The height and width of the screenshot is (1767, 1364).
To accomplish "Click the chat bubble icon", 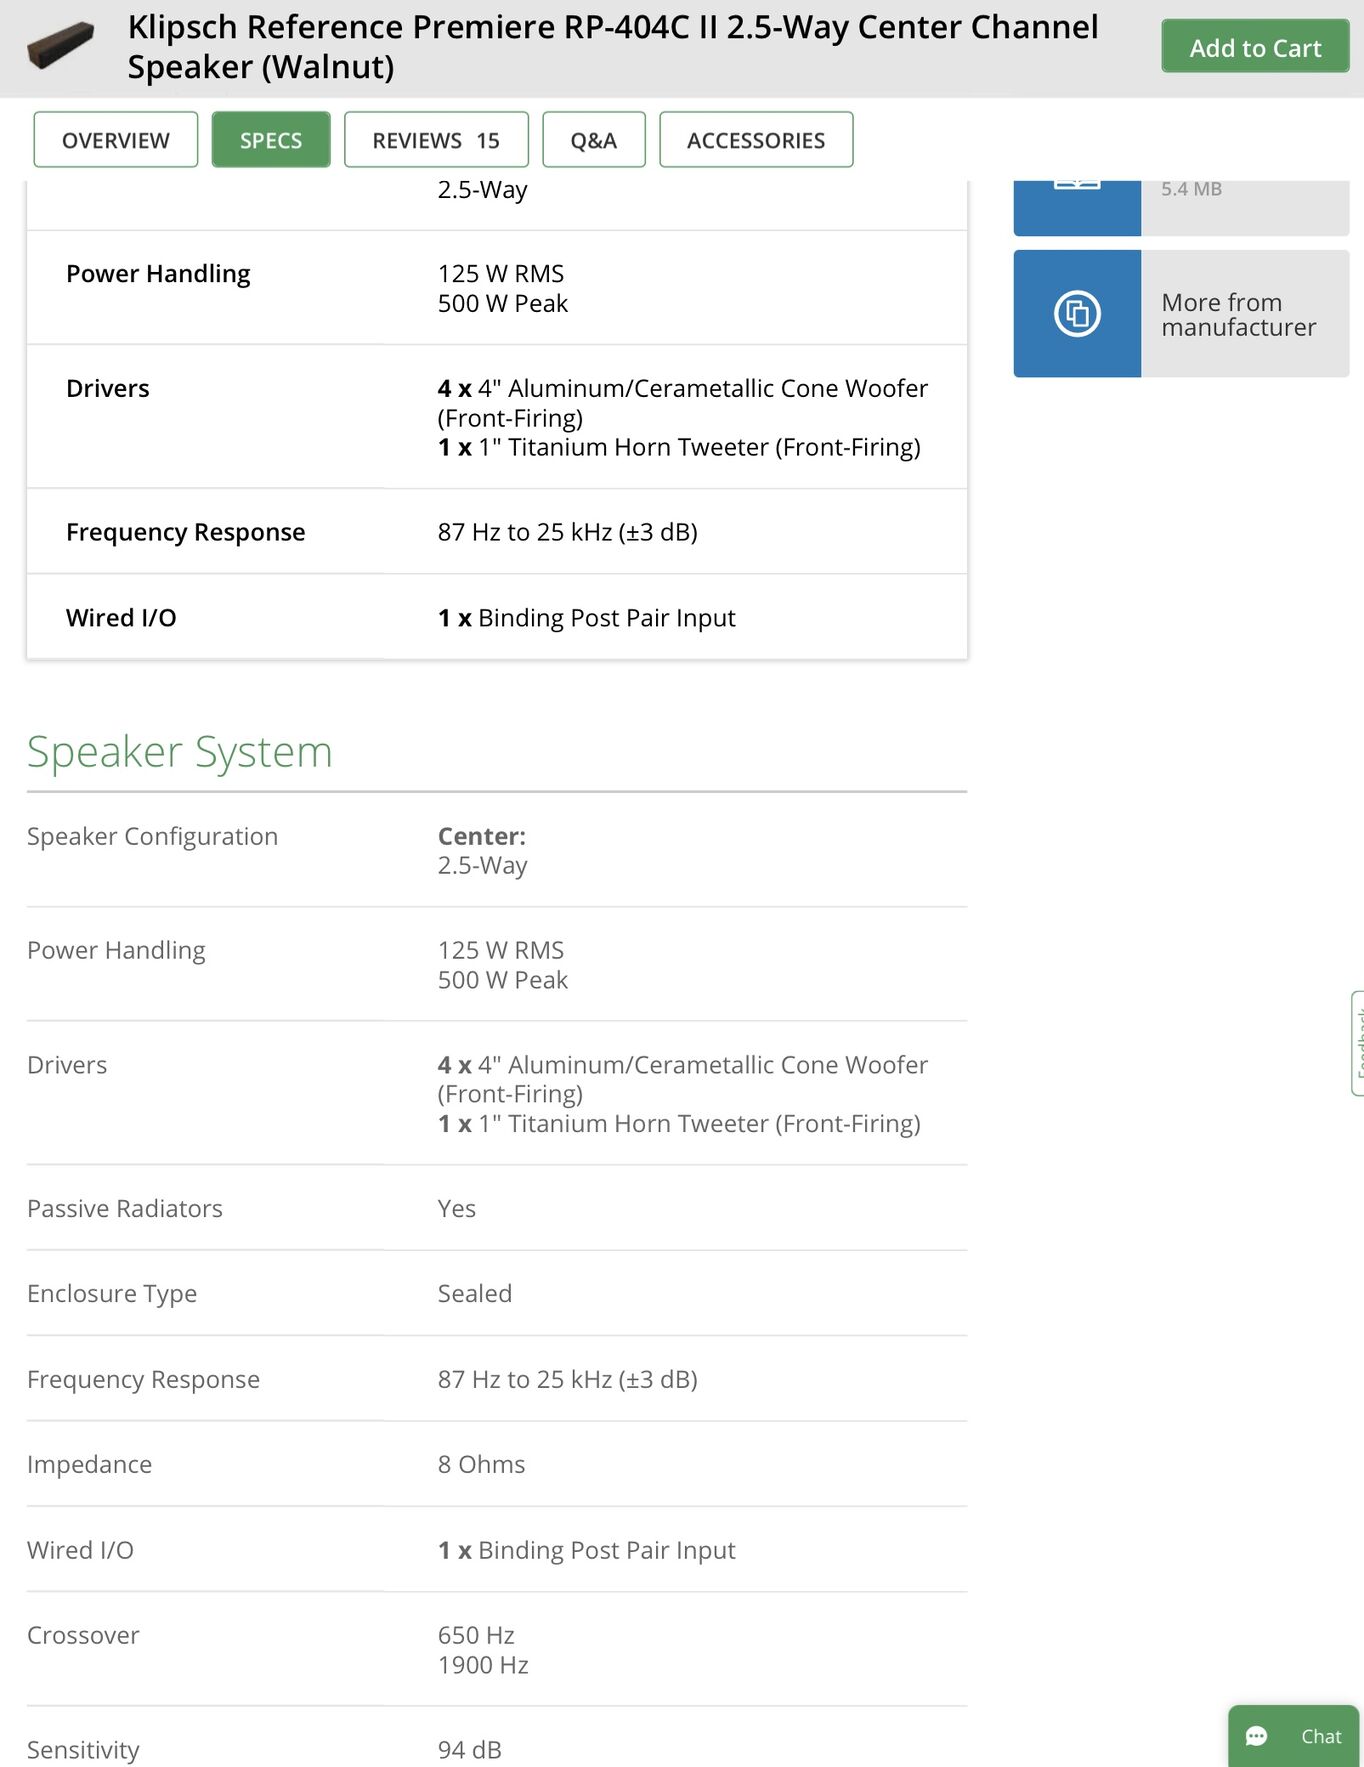I will (x=1257, y=1736).
